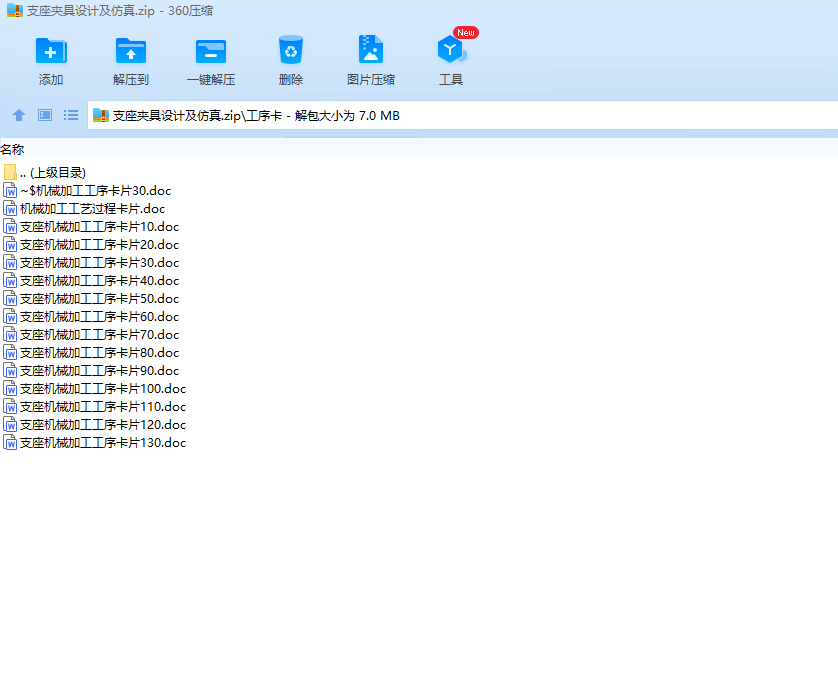Click the Word icon of 支座机械加工工序卡片50.doc
This screenshot has width=838, height=687.
coord(10,299)
